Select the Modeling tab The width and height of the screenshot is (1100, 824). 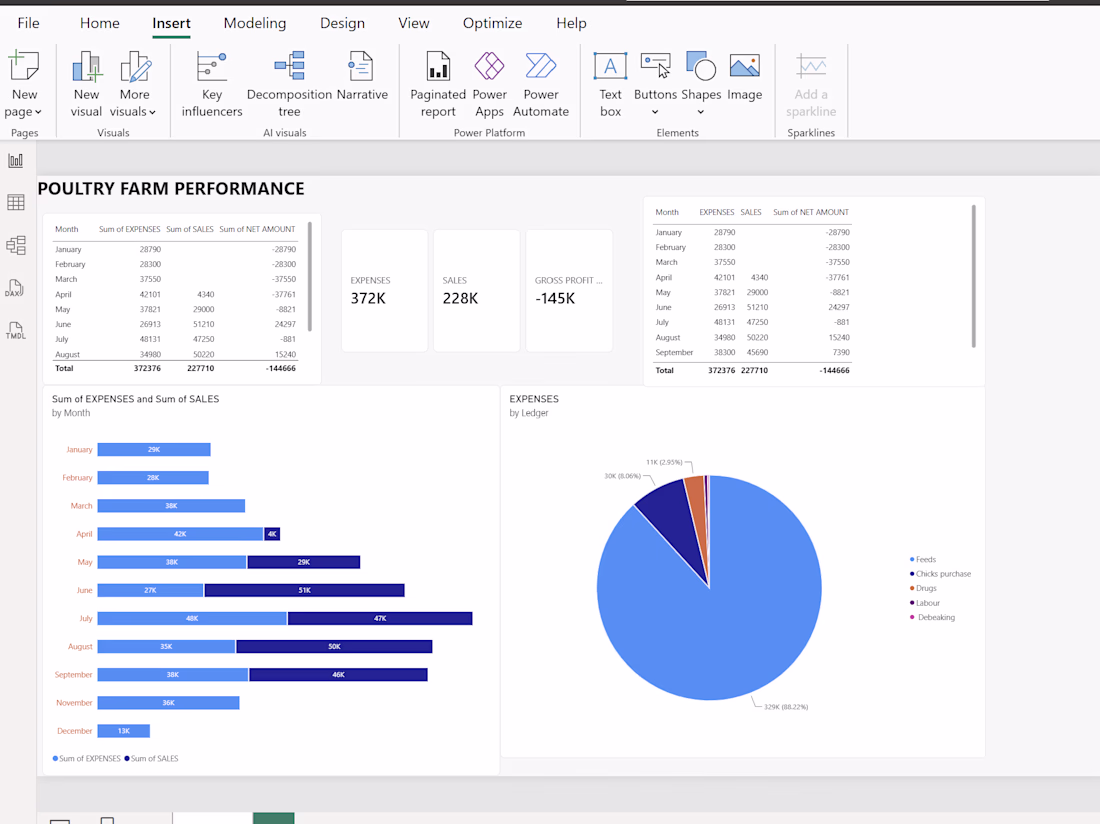pos(255,23)
